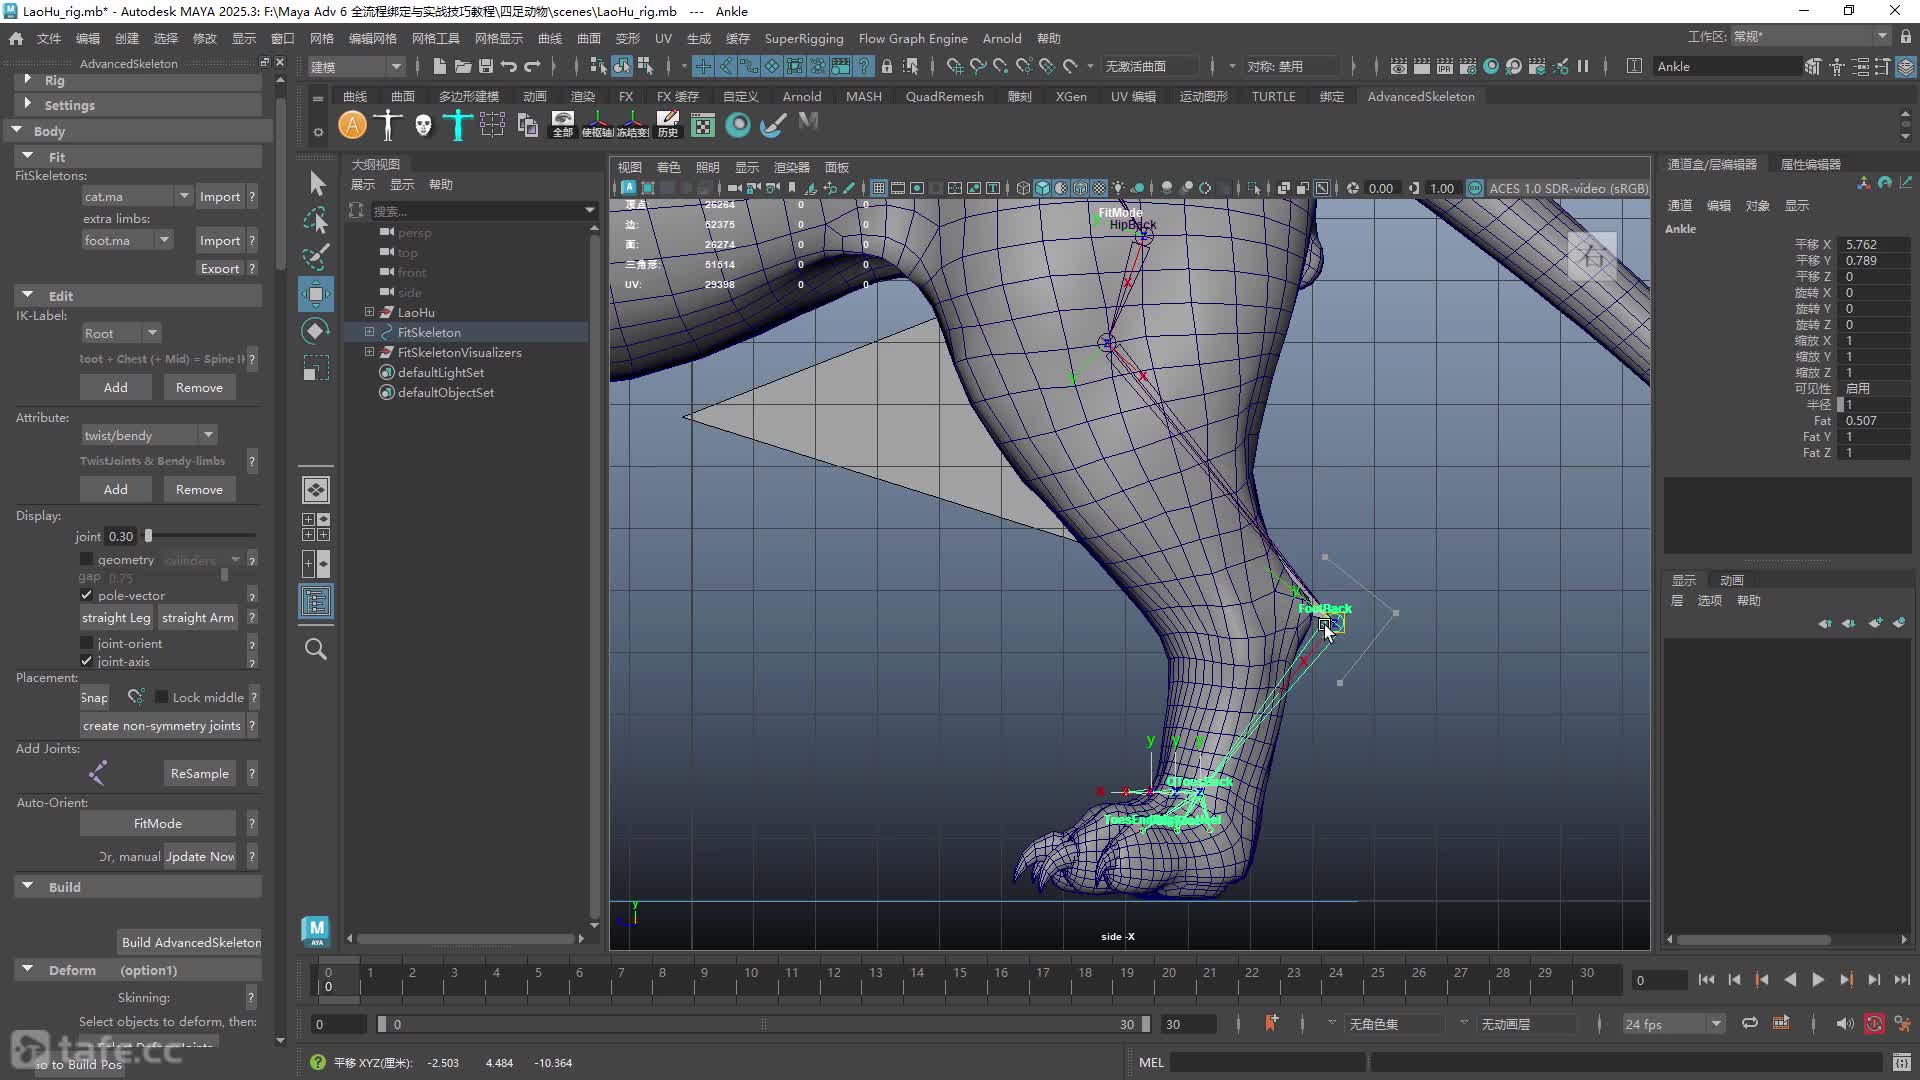Select the Rotate tool in toolbox
The width and height of the screenshot is (1920, 1080).
coord(316,331)
